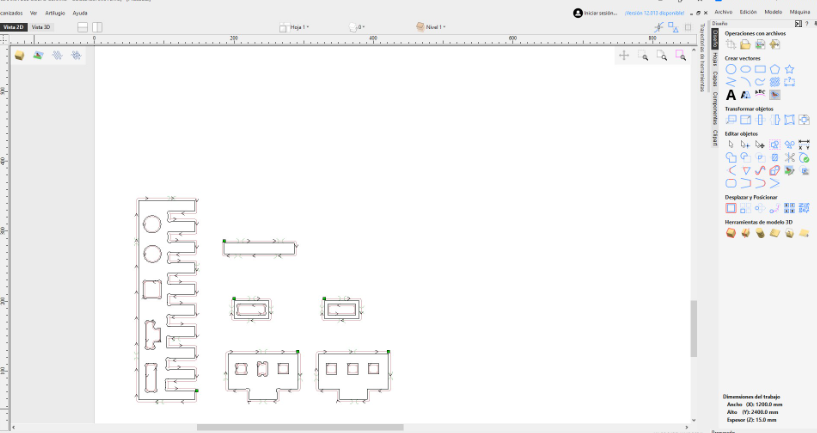Open the Ayuda menu
The width and height of the screenshot is (817, 433).
click(80, 13)
